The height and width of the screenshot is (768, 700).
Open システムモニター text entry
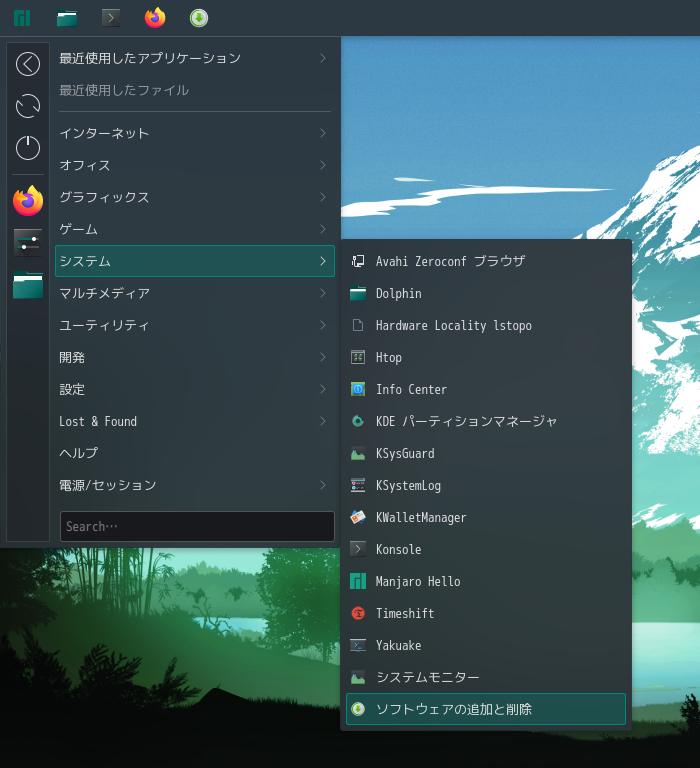428,677
